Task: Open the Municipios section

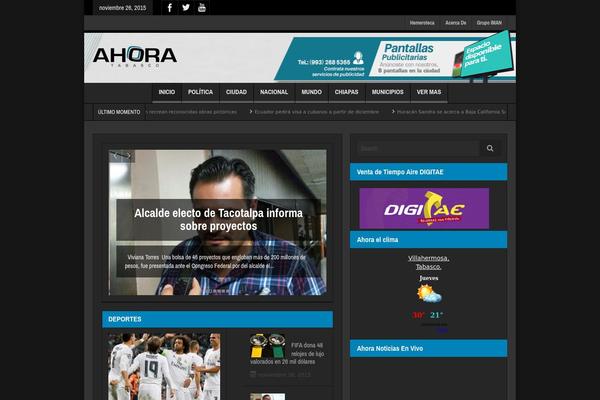Action: [388, 92]
